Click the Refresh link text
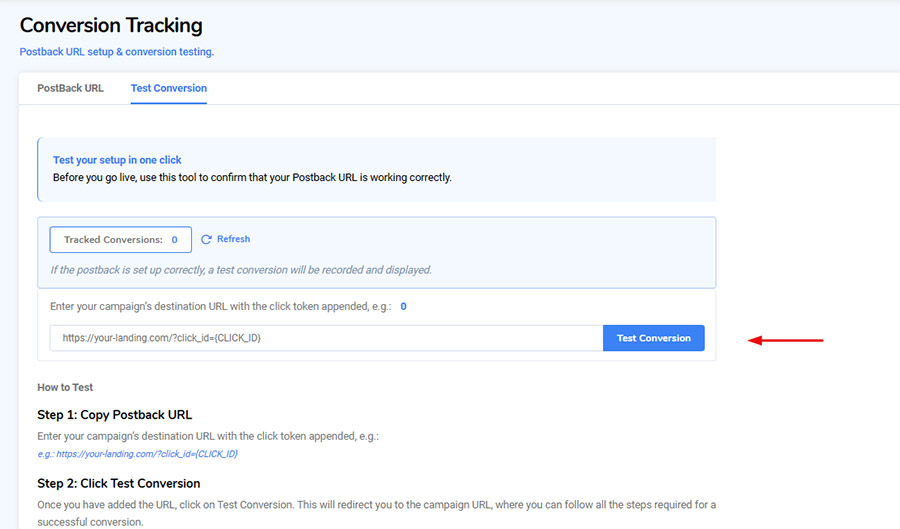Screen dimensions: 900x529 click(x=233, y=240)
